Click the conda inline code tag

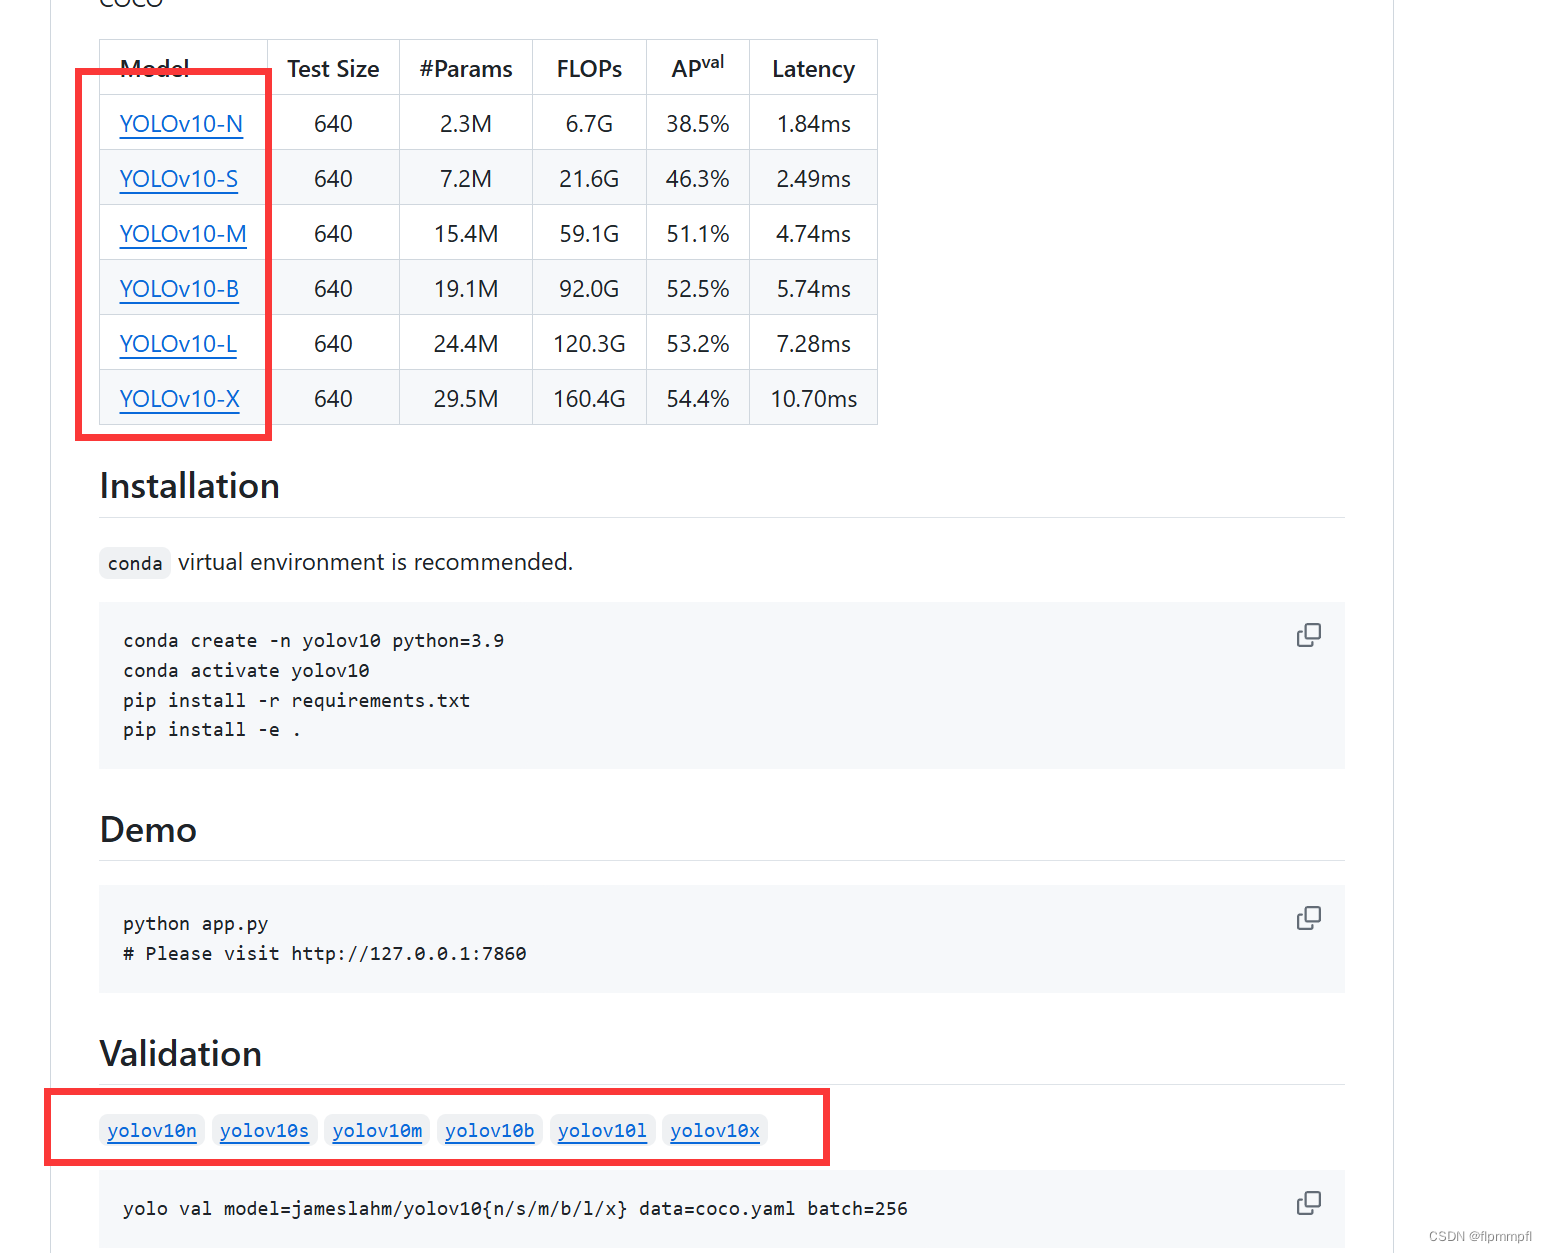[x=135, y=563]
